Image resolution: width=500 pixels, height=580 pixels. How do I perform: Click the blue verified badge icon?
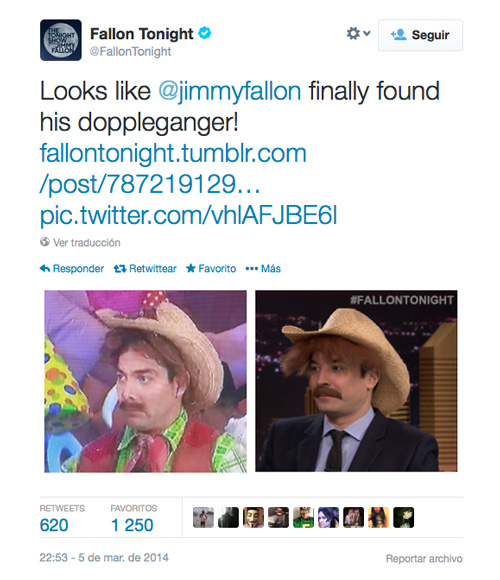205,33
